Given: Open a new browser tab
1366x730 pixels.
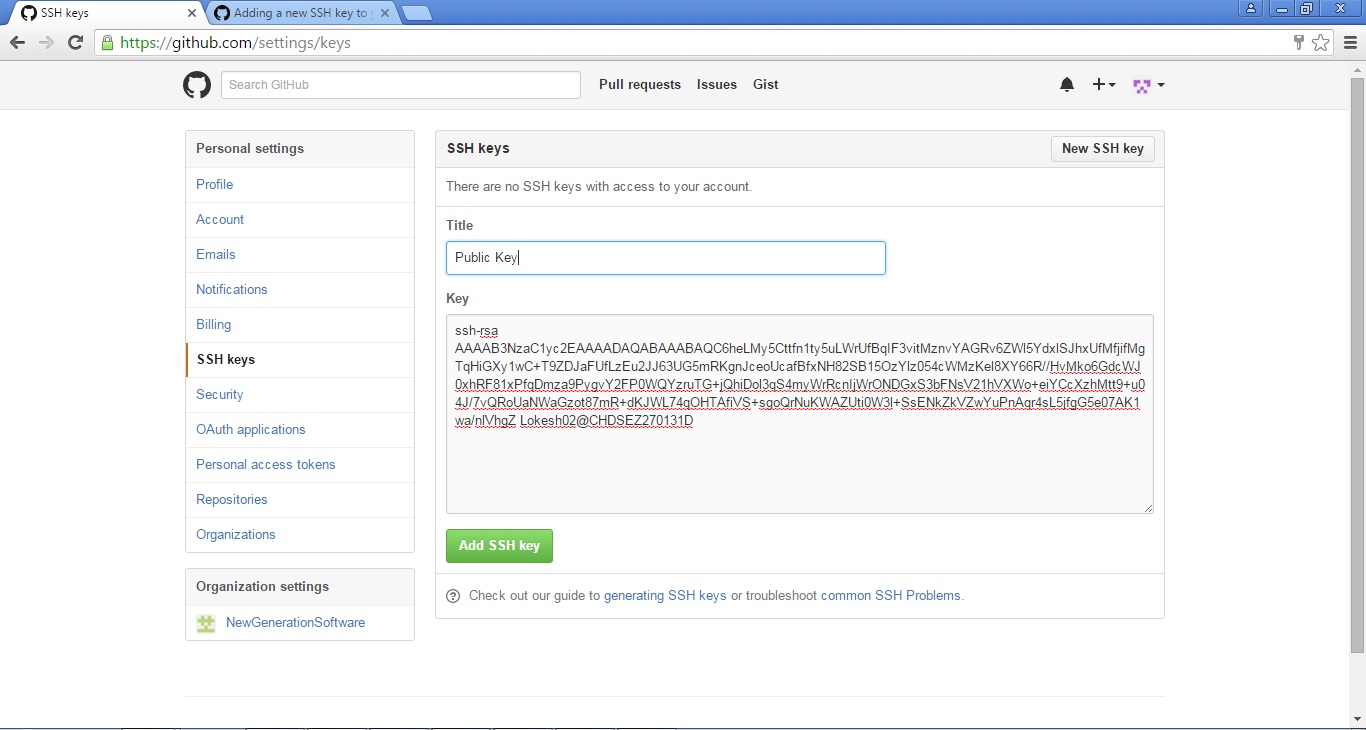Looking at the screenshot, I should [x=417, y=13].
